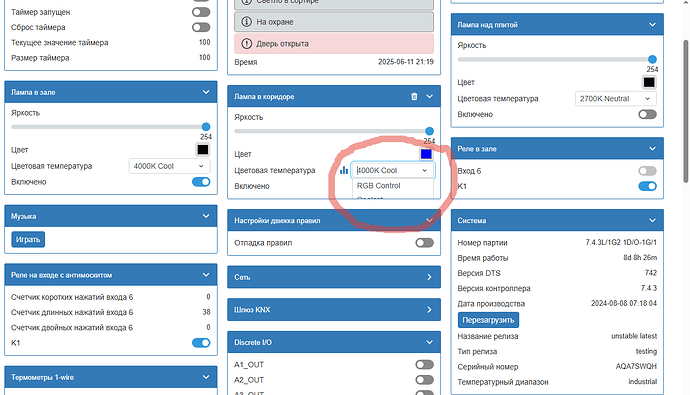Click the Тип релиза value testing
This screenshot has width=690, height=395.
click(x=646, y=351)
